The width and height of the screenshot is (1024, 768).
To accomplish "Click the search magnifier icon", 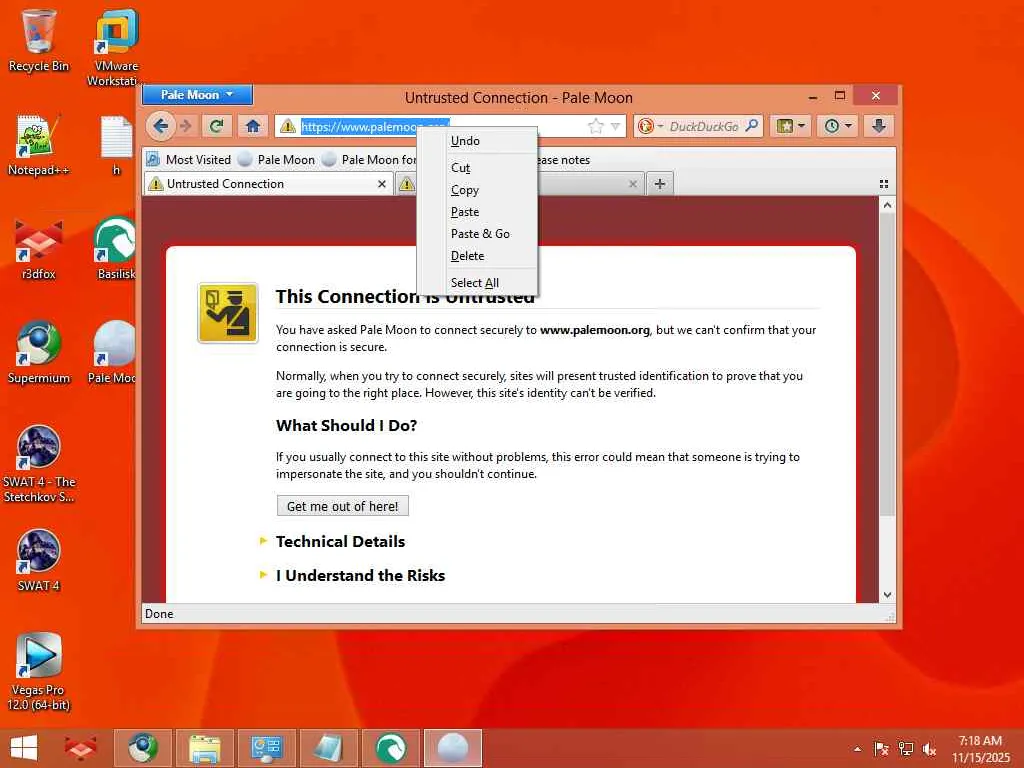I will tap(752, 125).
